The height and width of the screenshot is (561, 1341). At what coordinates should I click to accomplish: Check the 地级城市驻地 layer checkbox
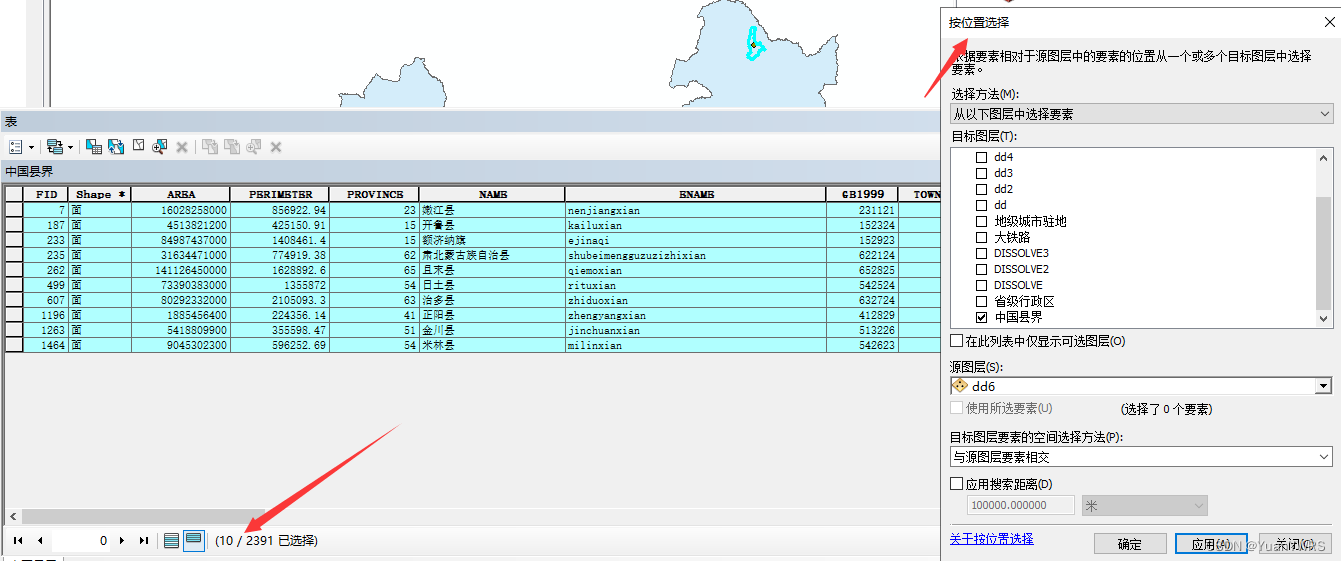point(981,221)
